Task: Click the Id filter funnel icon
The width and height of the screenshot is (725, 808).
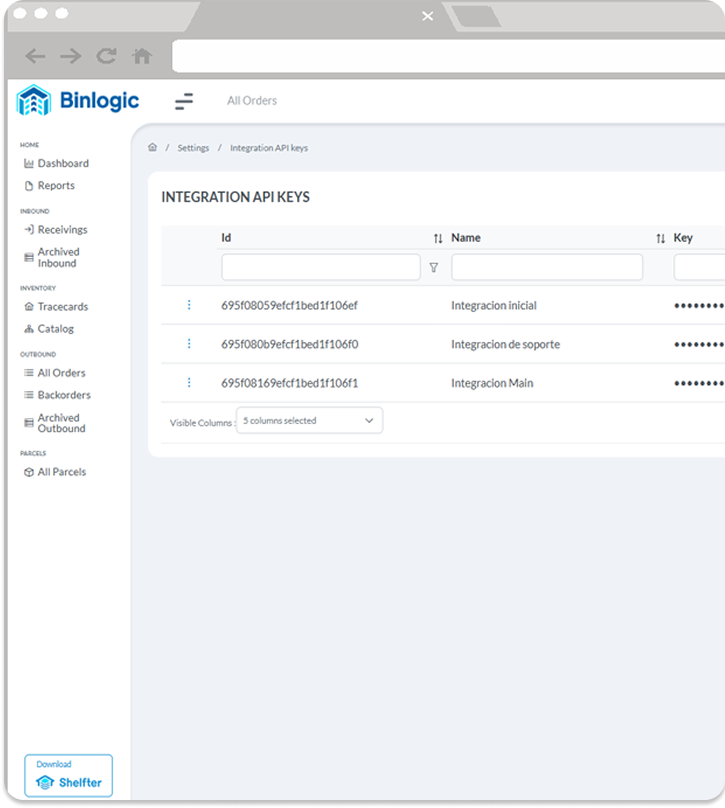Action: [x=434, y=267]
